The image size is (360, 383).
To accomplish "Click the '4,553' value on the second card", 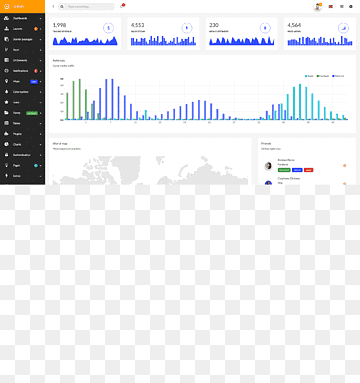I will click(x=138, y=25).
